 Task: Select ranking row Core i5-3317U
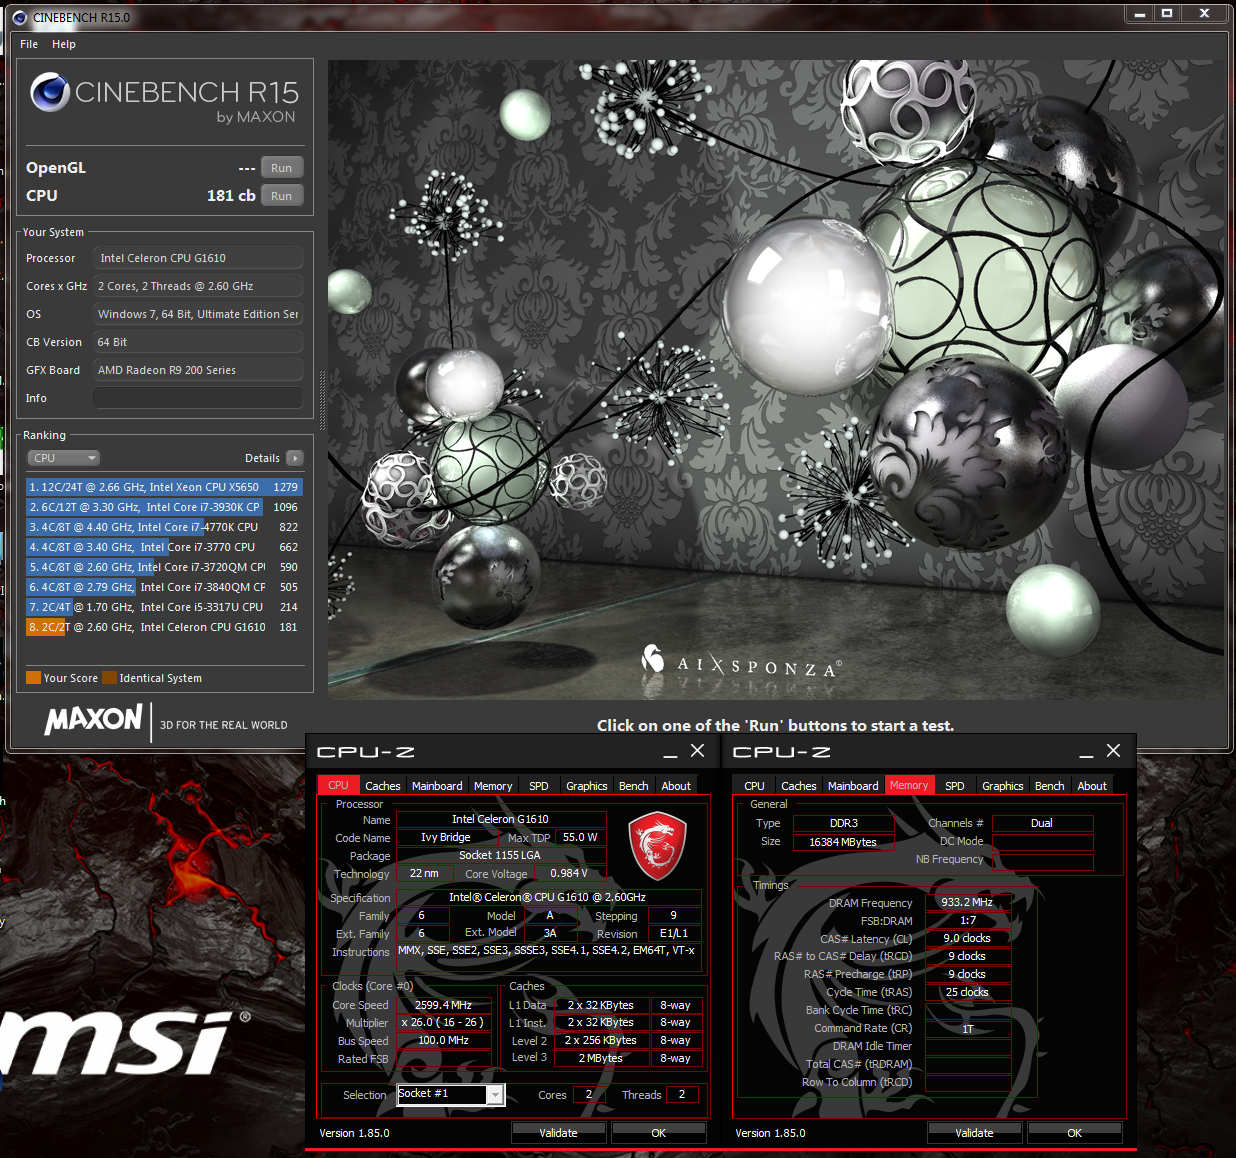(165, 607)
